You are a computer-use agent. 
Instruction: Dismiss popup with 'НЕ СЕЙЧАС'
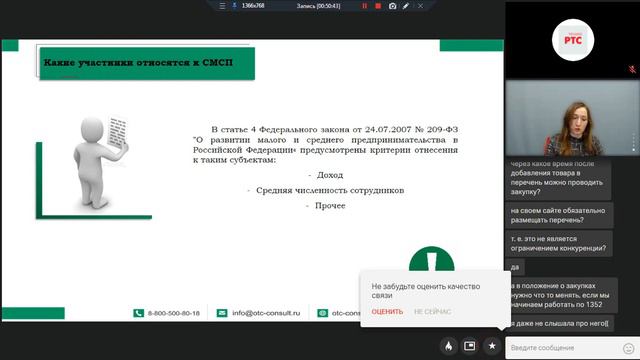point(432,311)
